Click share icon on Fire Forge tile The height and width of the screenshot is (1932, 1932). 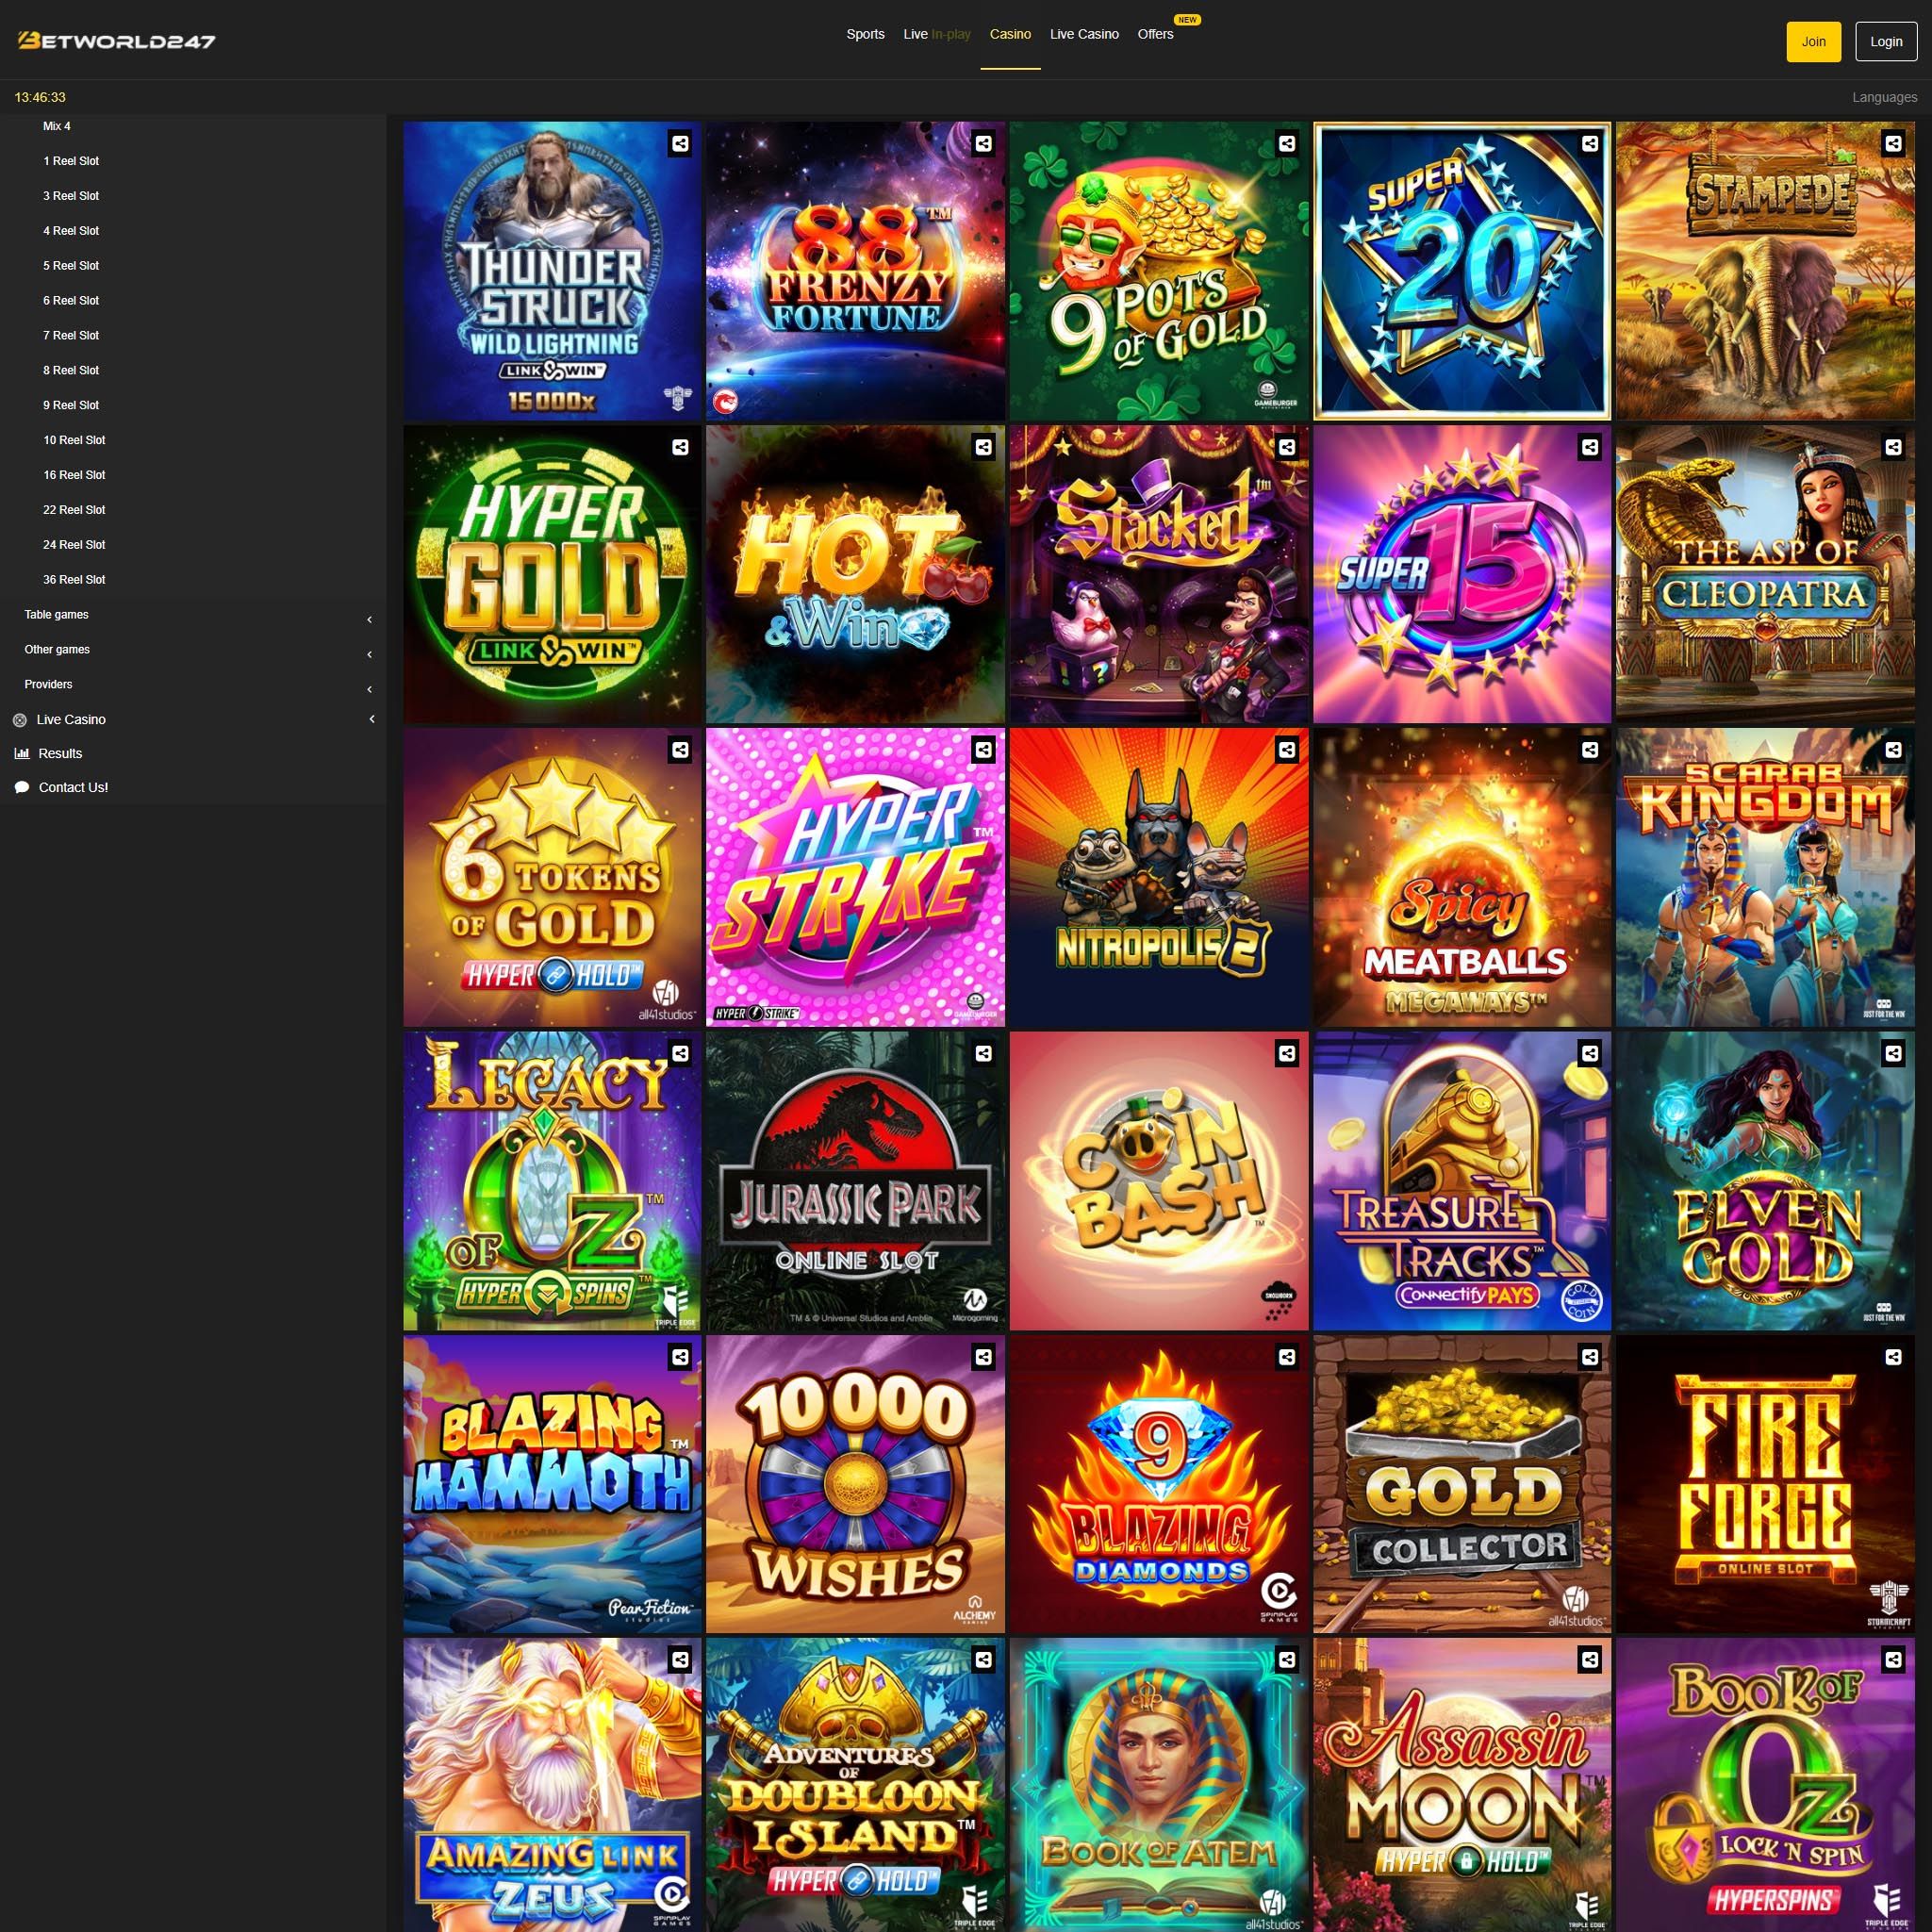pos(1893,1357)
